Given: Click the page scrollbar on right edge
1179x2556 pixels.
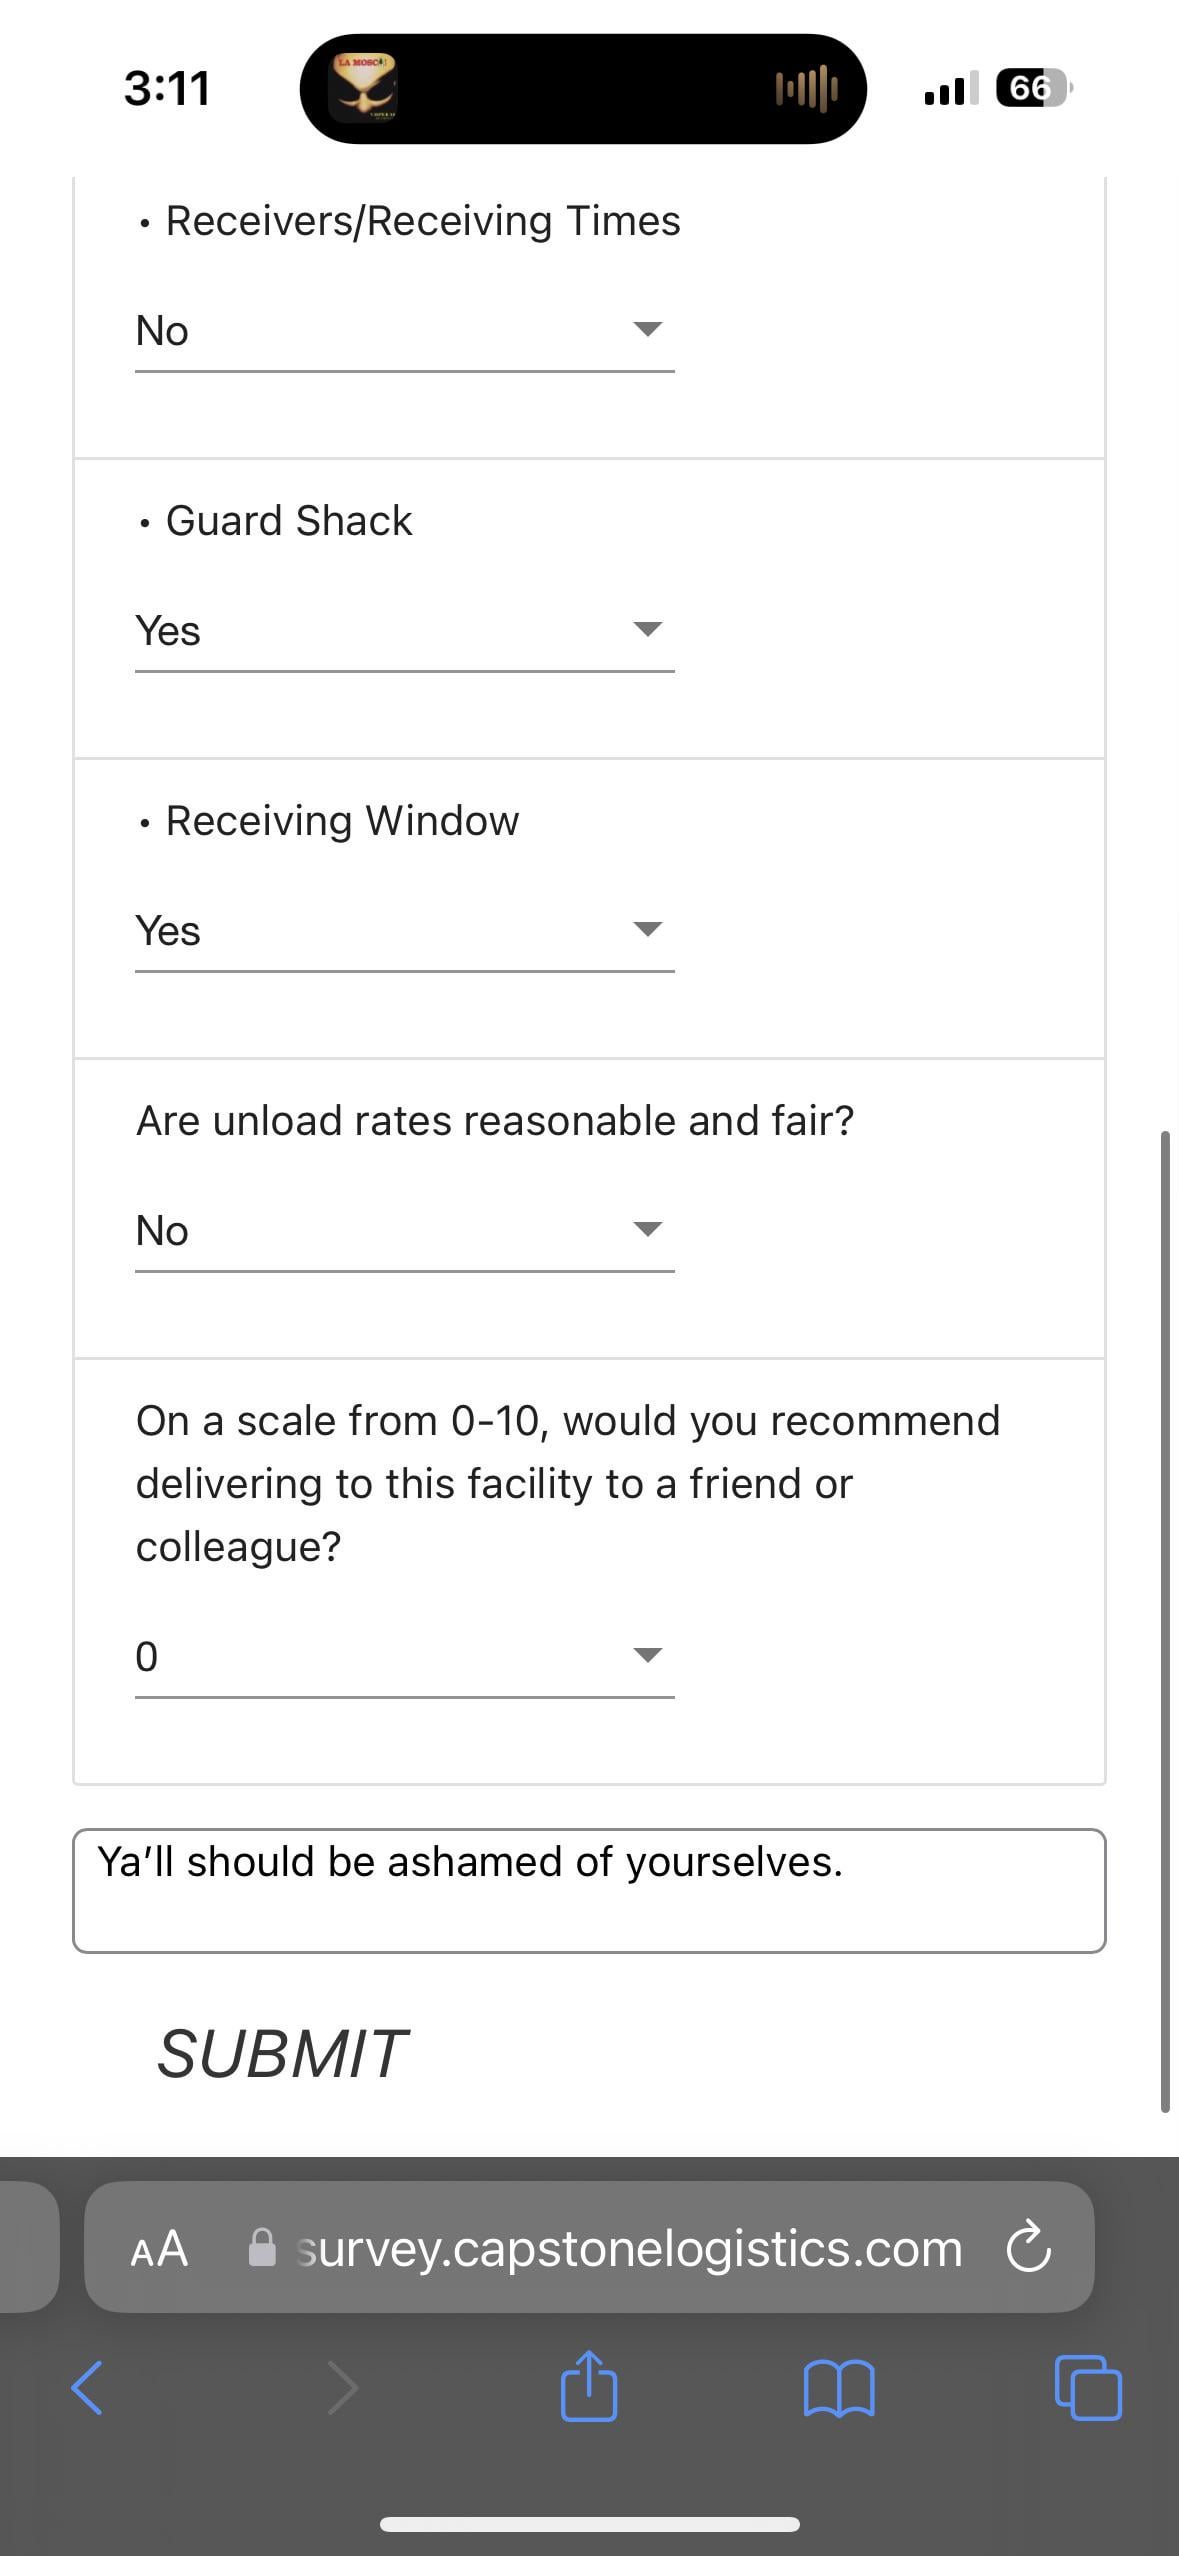Looking at the screenshot, I should 1165,1621.
